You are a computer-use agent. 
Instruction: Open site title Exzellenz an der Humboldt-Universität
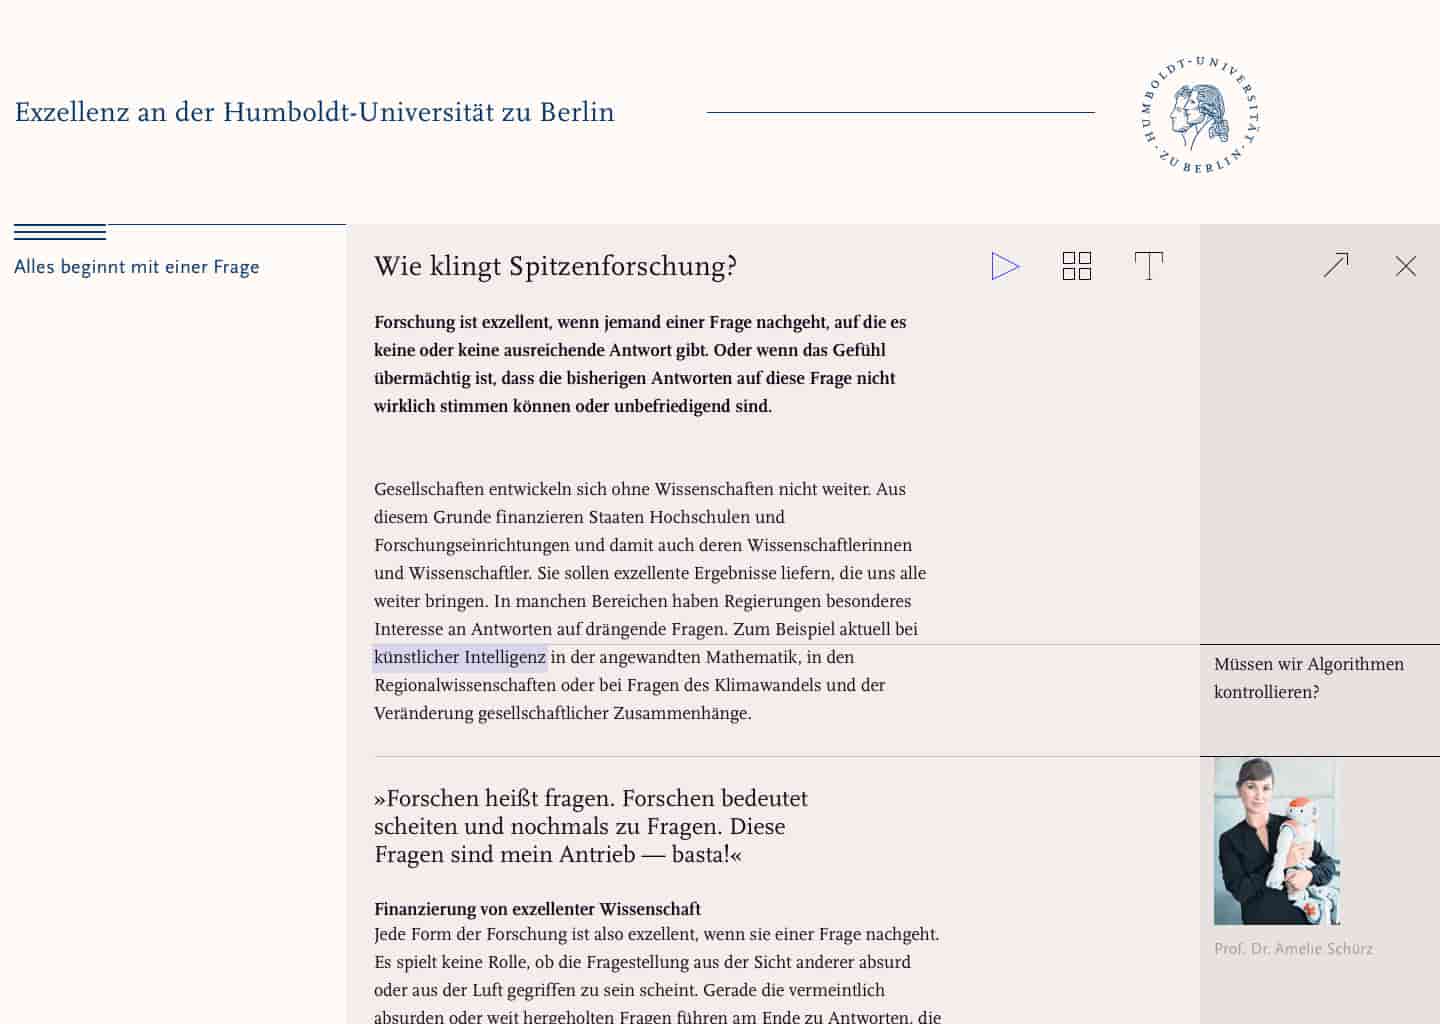click(x=315, y=112)
